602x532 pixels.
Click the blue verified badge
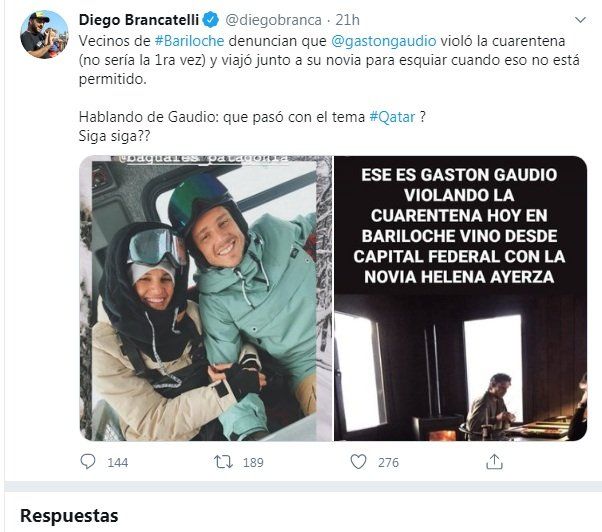210,20
